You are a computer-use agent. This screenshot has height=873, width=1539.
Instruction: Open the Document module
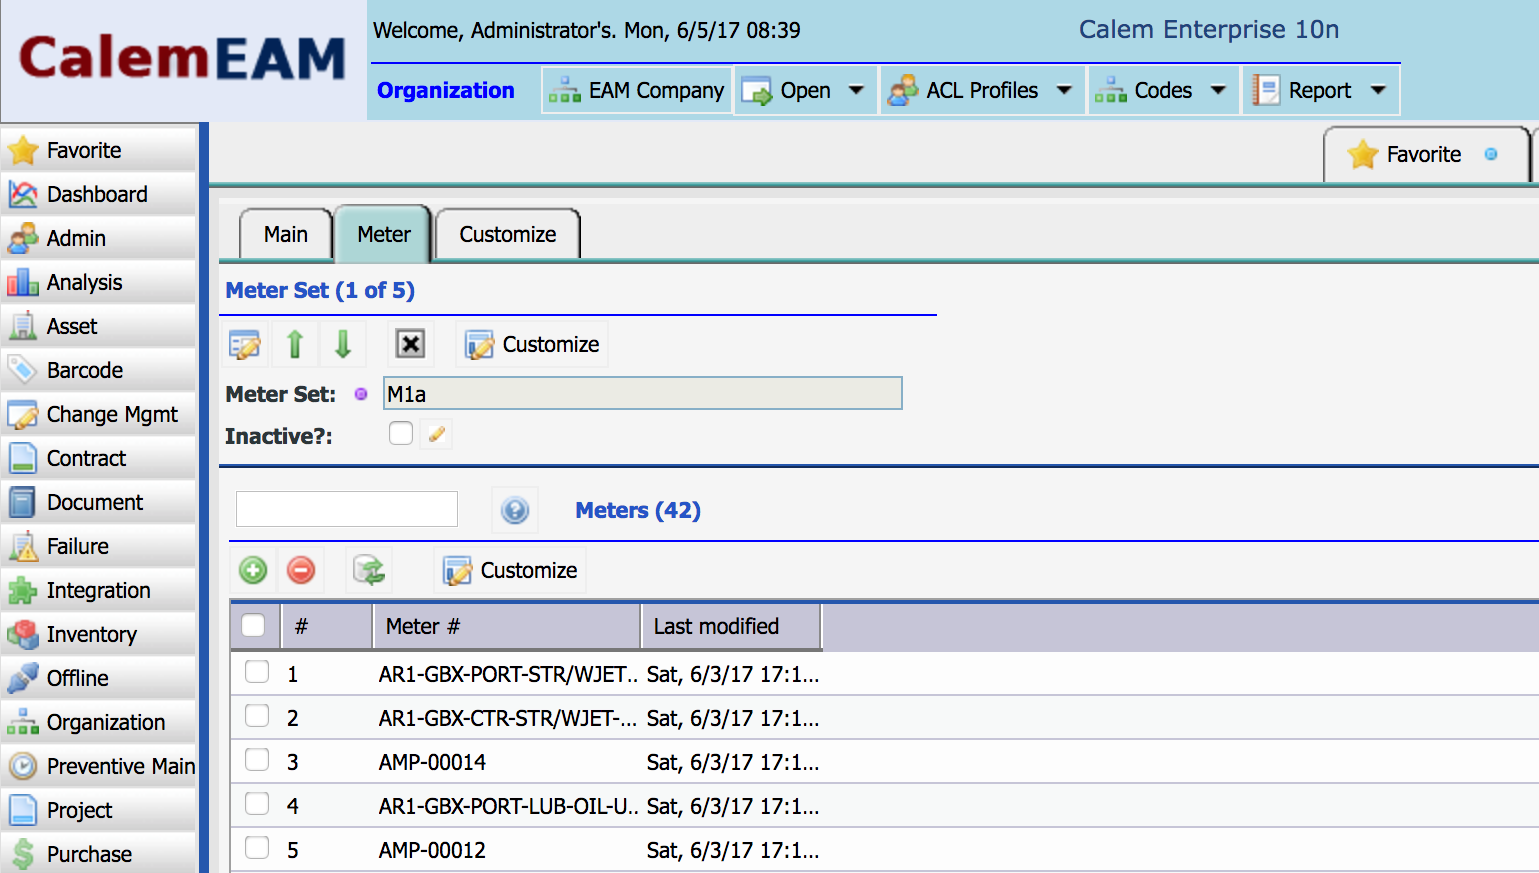coord(98,502)
